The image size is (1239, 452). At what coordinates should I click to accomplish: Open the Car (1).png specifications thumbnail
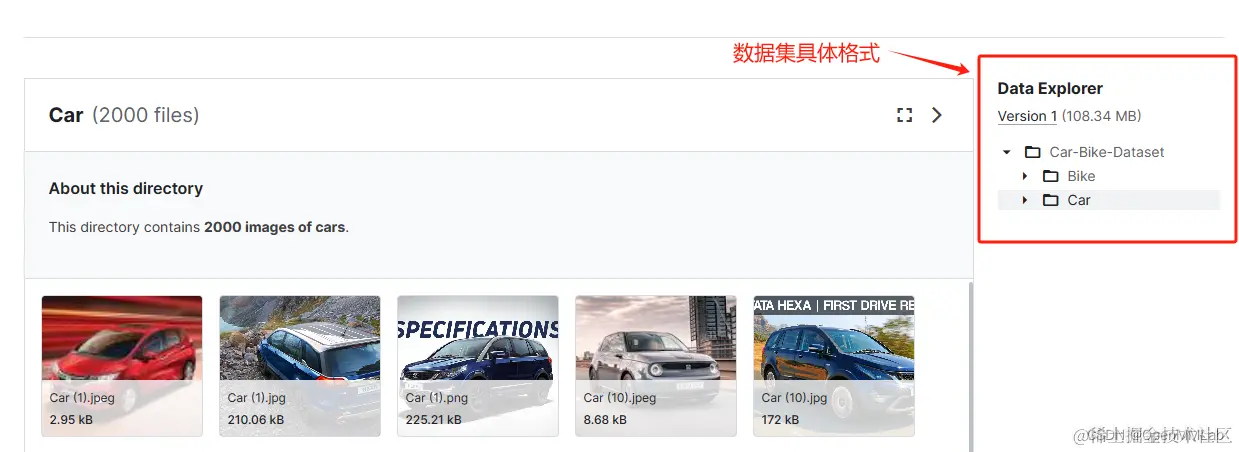point(478,366)
